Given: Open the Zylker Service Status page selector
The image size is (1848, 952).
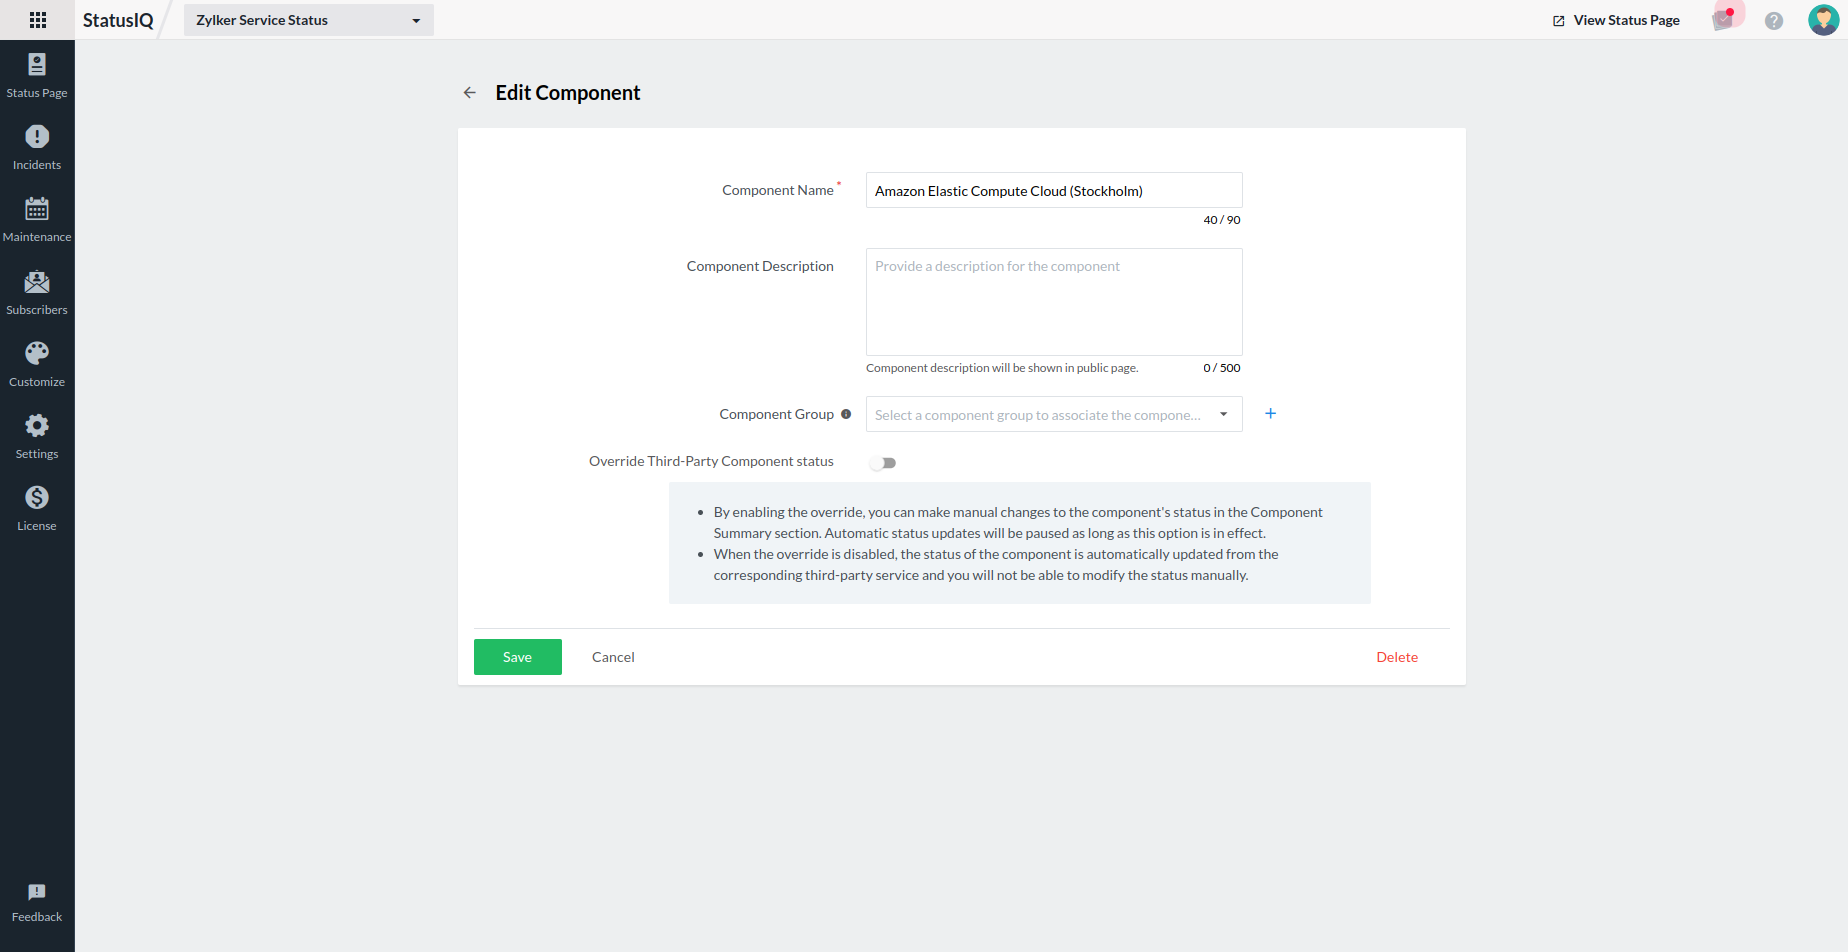Looking at the screenshot, I should tap(308, 19).
